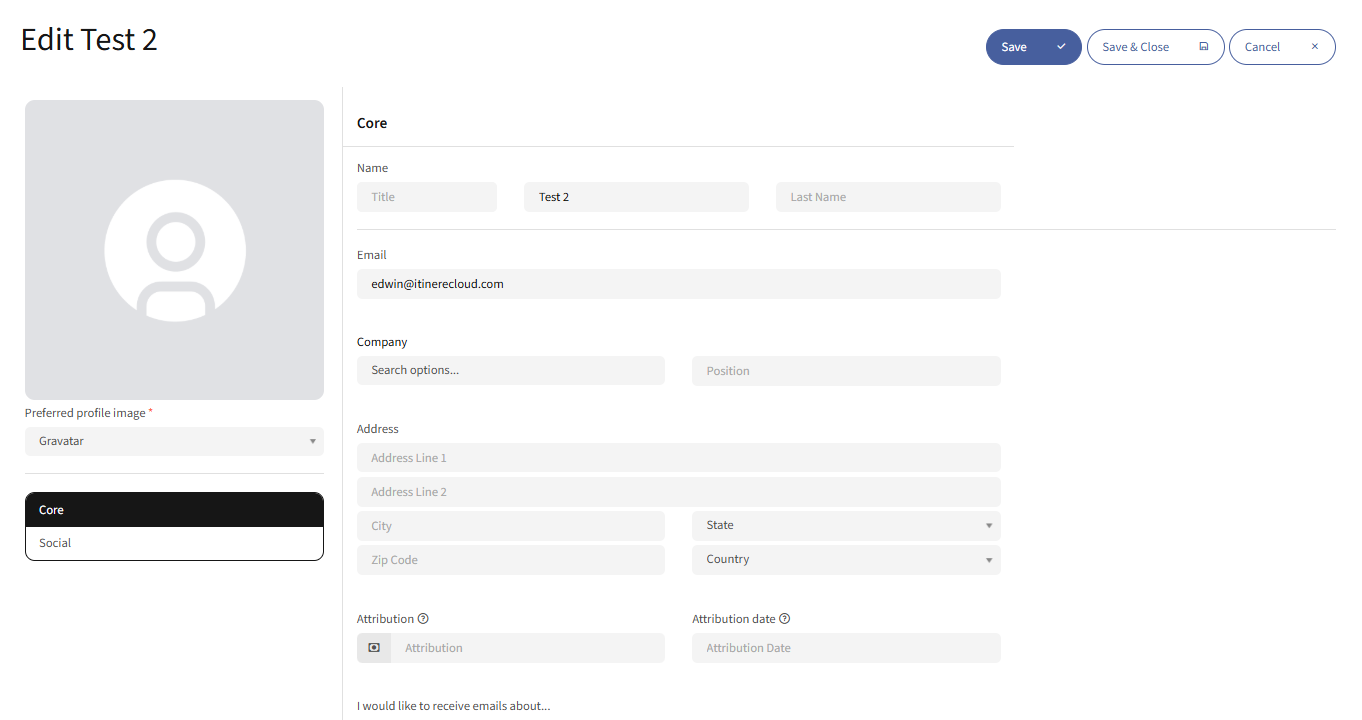Click the default profile avatar image

[174, 250]
